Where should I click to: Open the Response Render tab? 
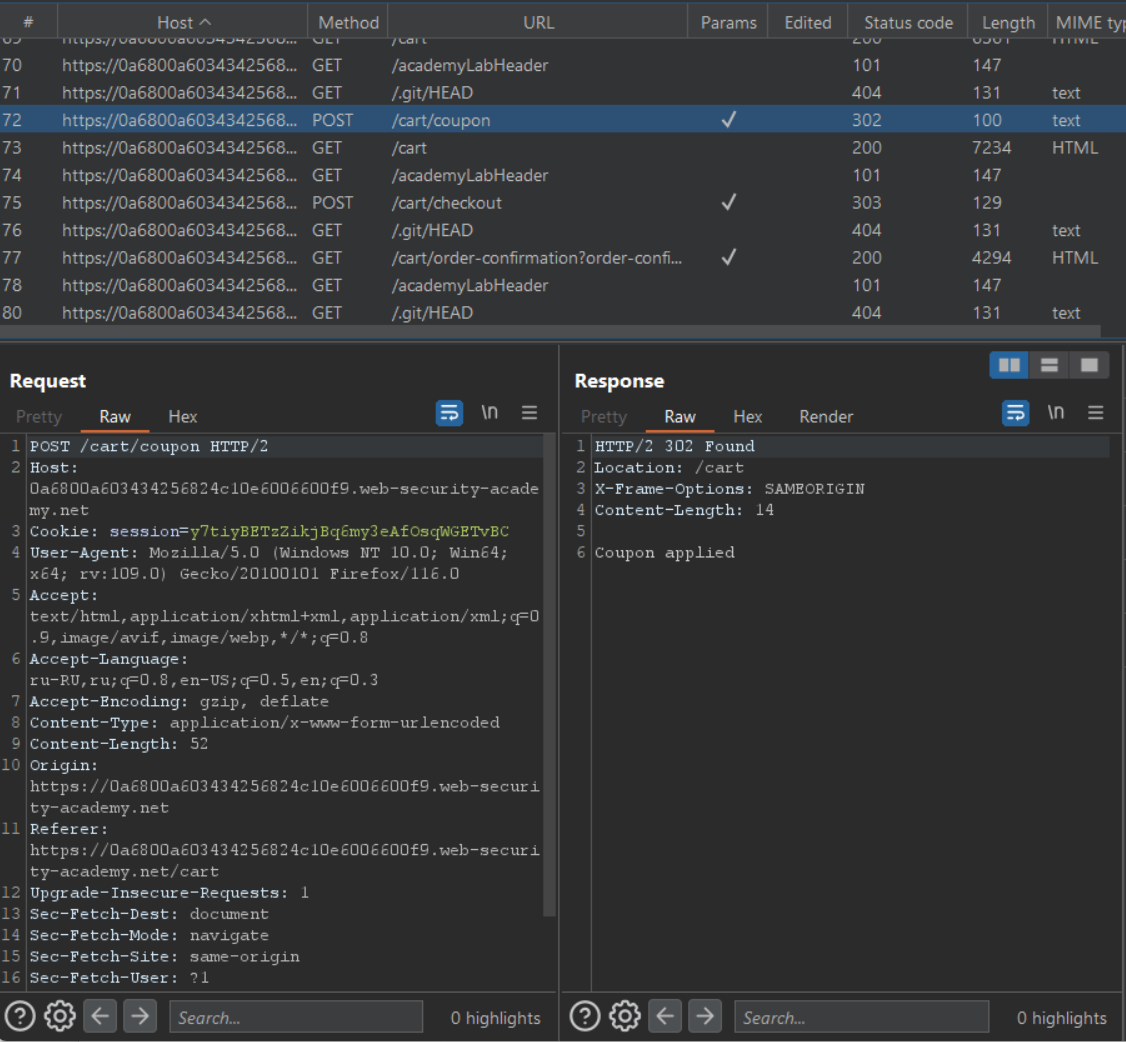(826, 417)
